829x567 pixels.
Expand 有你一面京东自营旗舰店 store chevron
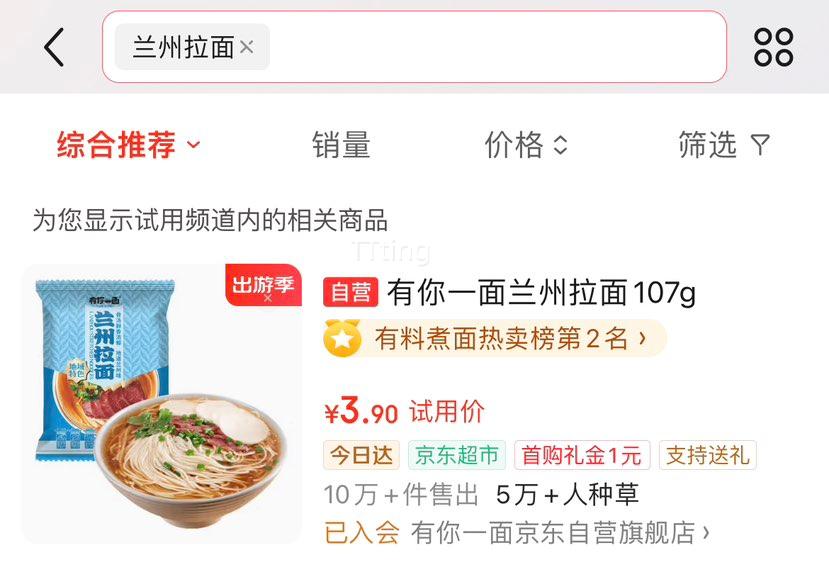point(706,532)
